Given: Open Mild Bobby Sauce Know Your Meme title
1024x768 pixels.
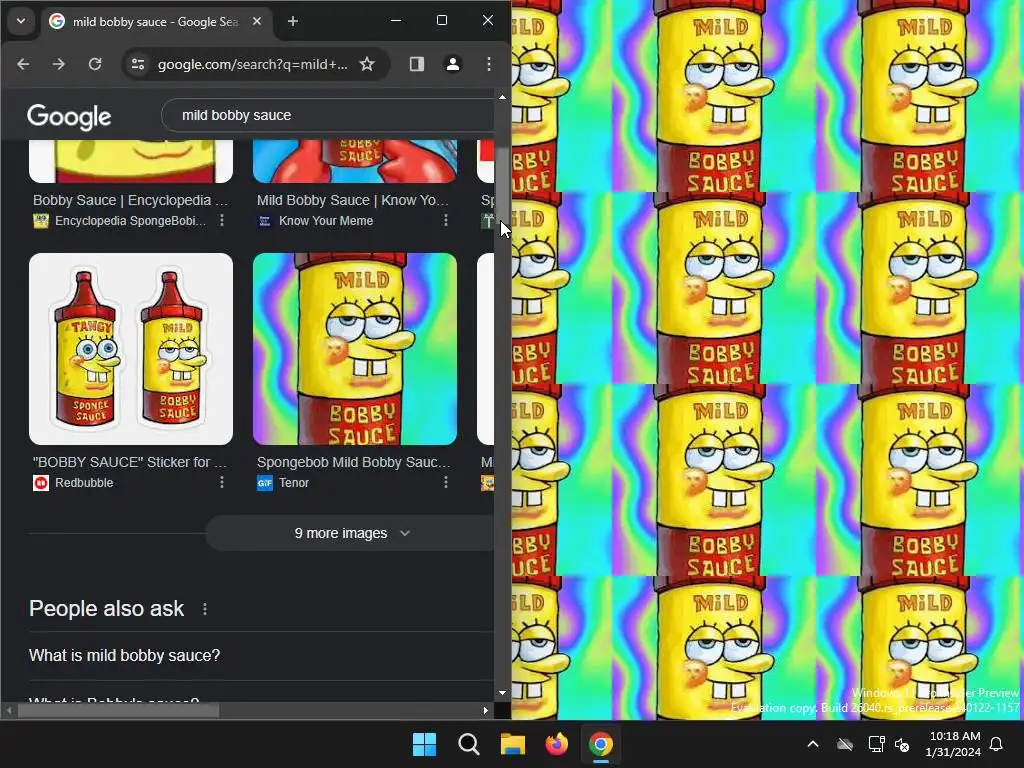Looking at the screenshot, I should [x=353, y=200].
